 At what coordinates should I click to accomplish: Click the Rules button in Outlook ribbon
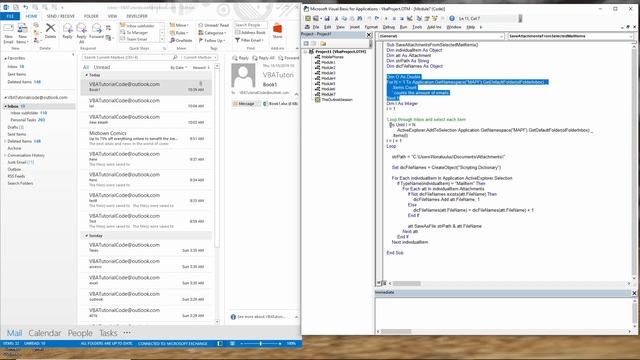(x=179, y=33)
